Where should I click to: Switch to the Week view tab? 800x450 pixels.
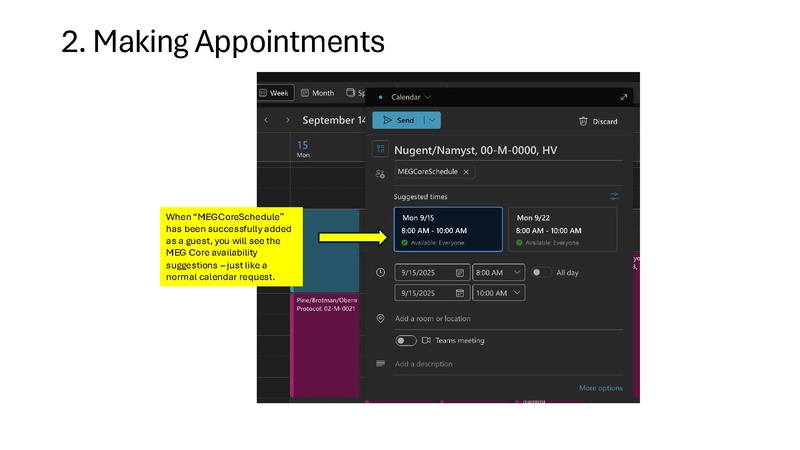[x=274, y=93]
